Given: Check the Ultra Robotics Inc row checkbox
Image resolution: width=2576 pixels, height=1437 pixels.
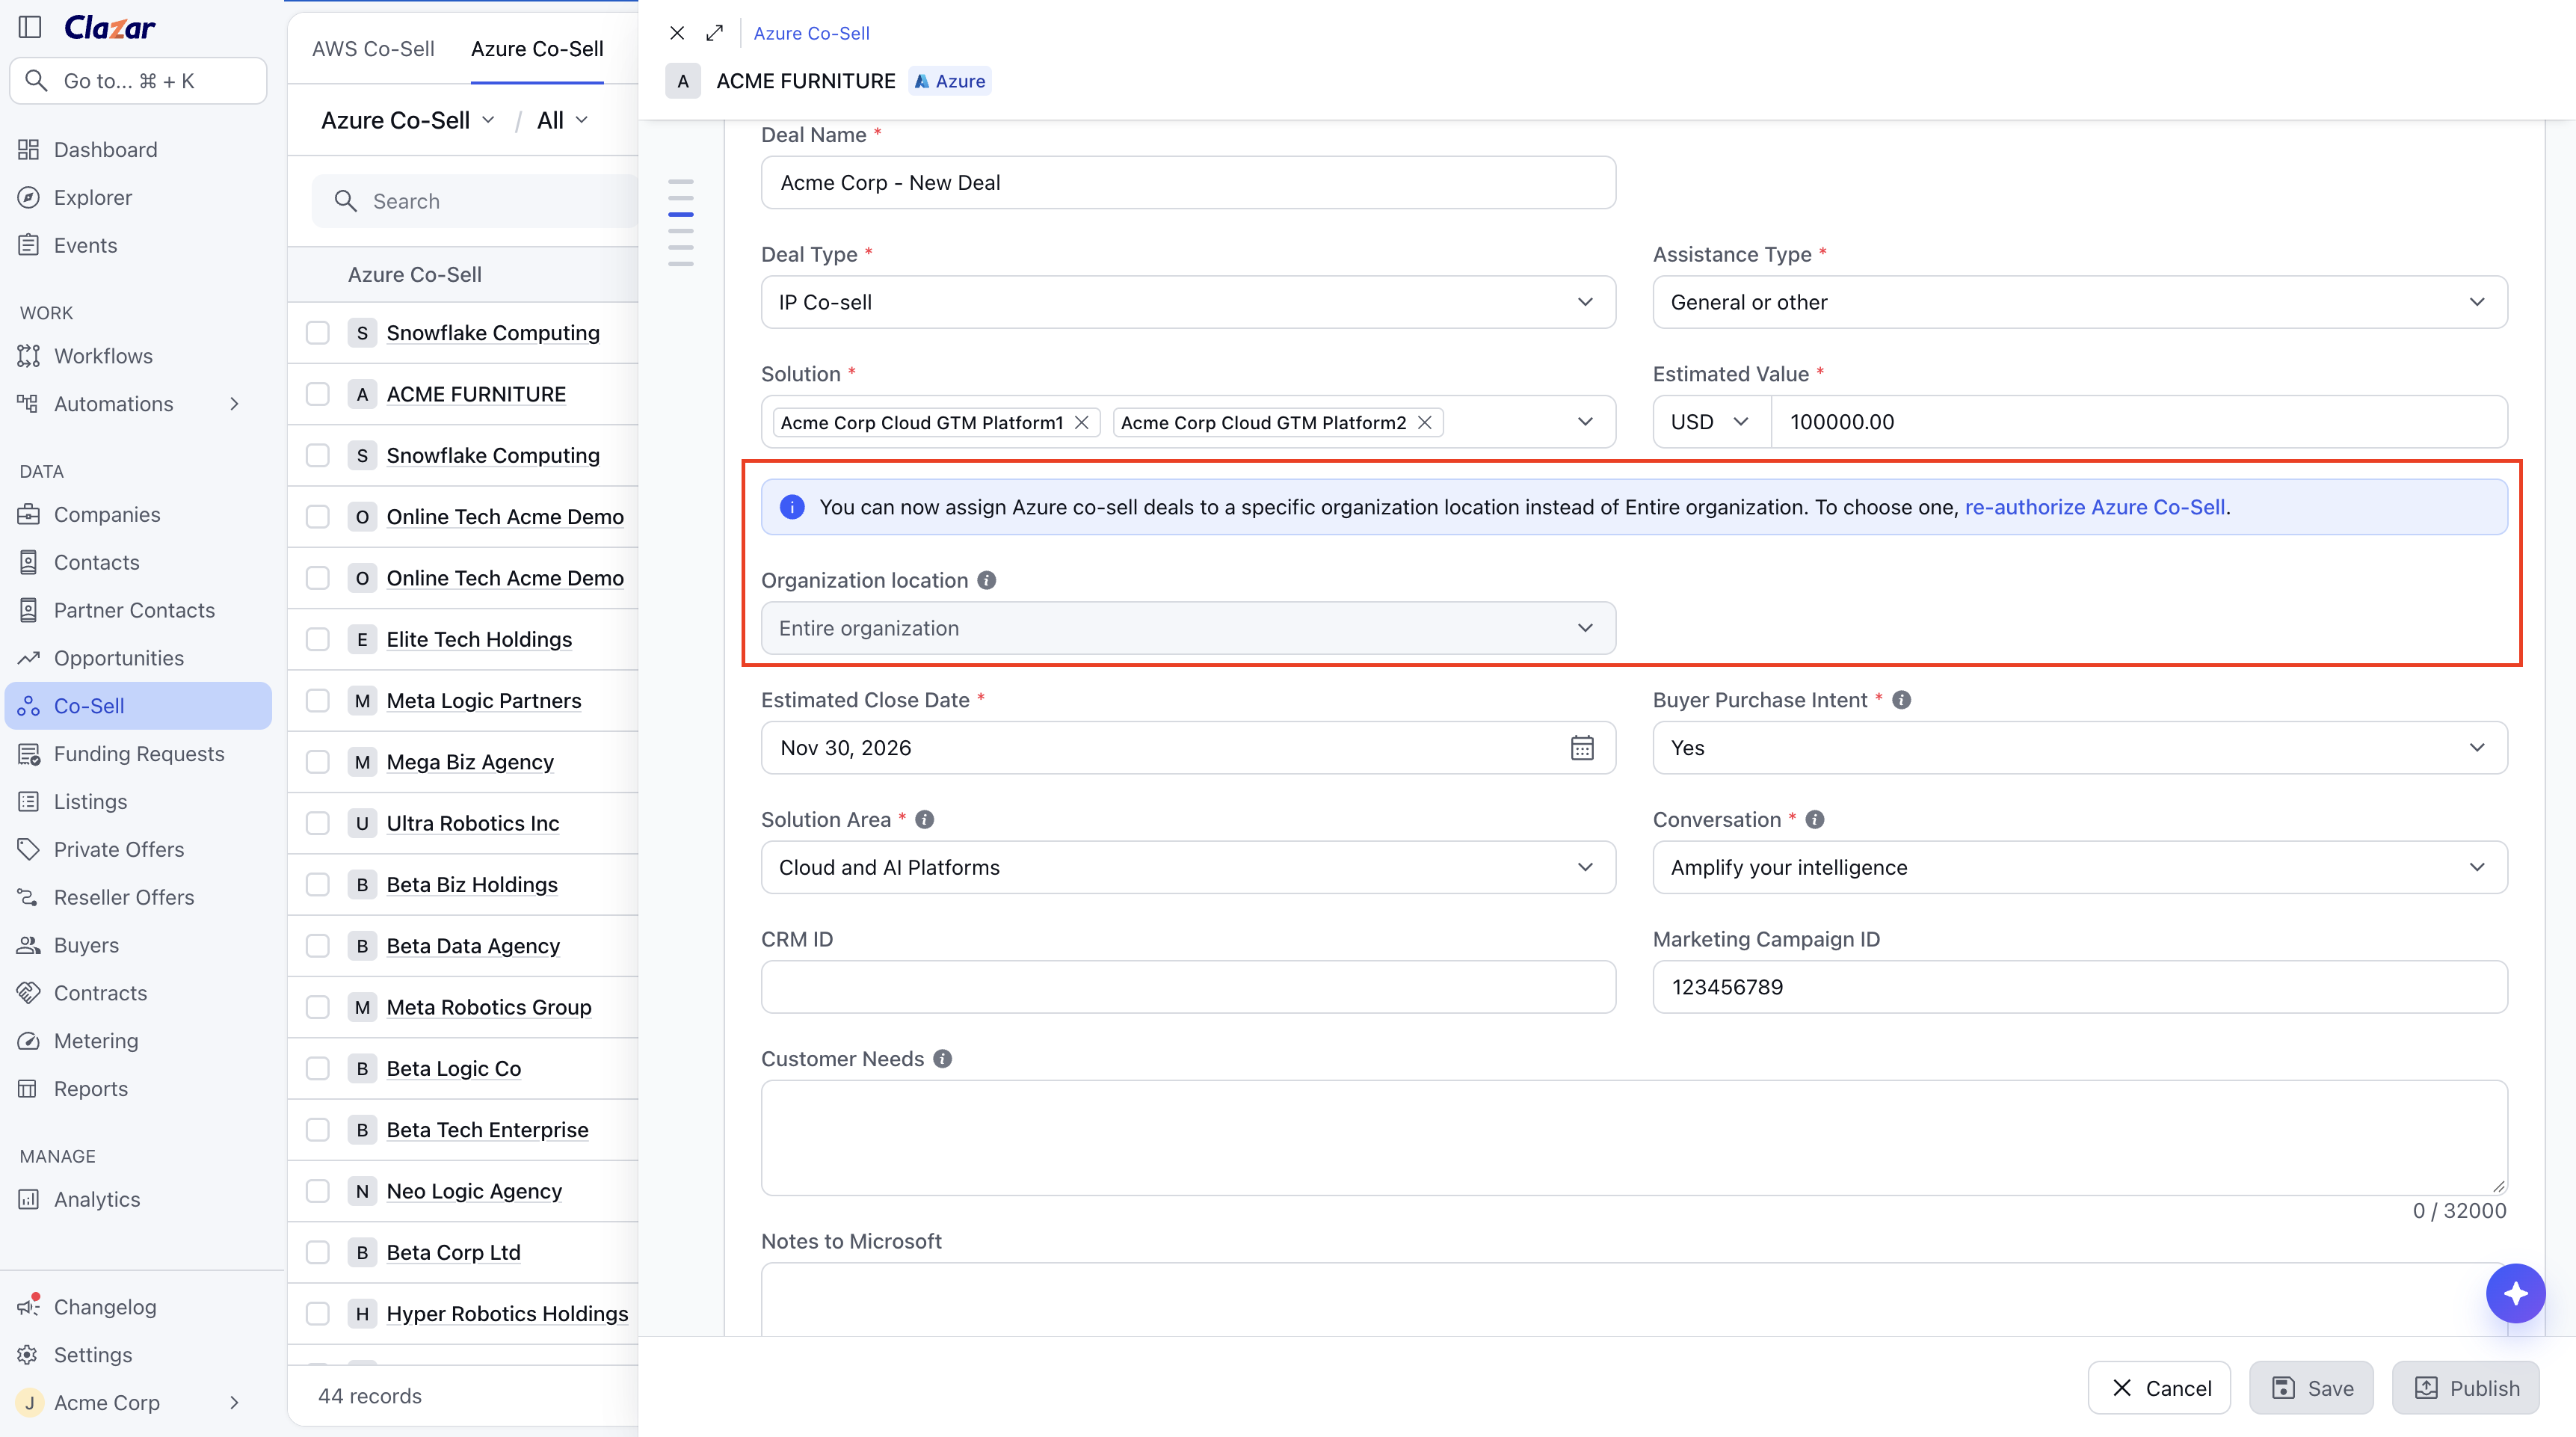Looking at the screenshot, I should [x=317, y=823].
